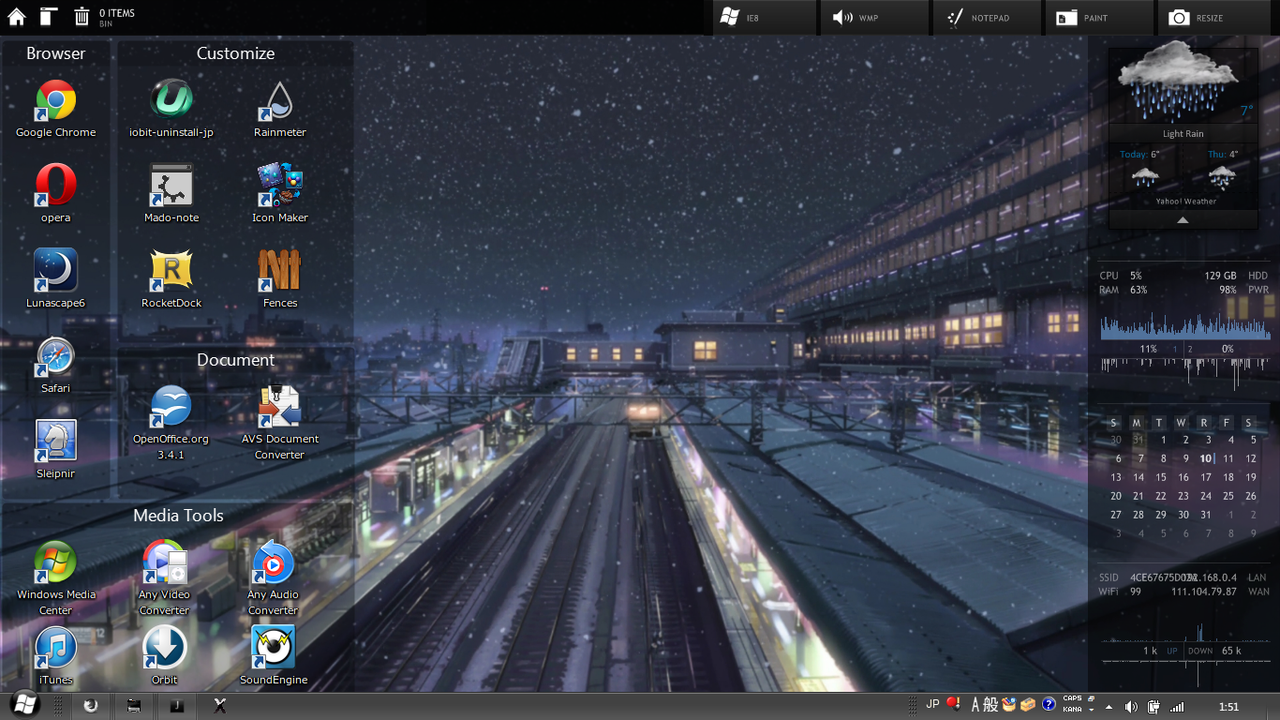Toggle the KANA input indicator
This screenshot has height=720, width=1280.
[1072, 710]
